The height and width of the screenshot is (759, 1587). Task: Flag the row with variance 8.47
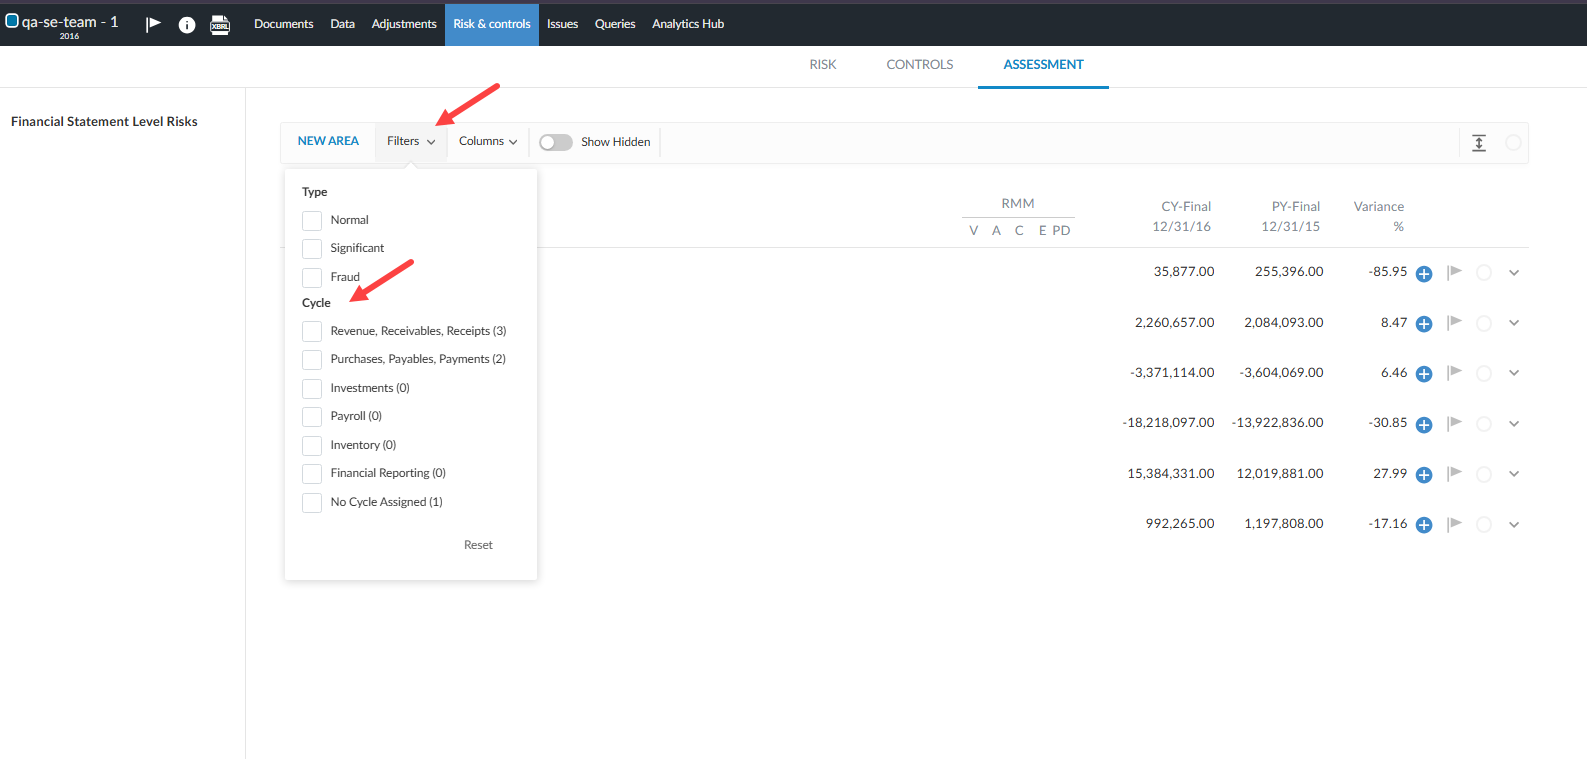point(1454,322)
